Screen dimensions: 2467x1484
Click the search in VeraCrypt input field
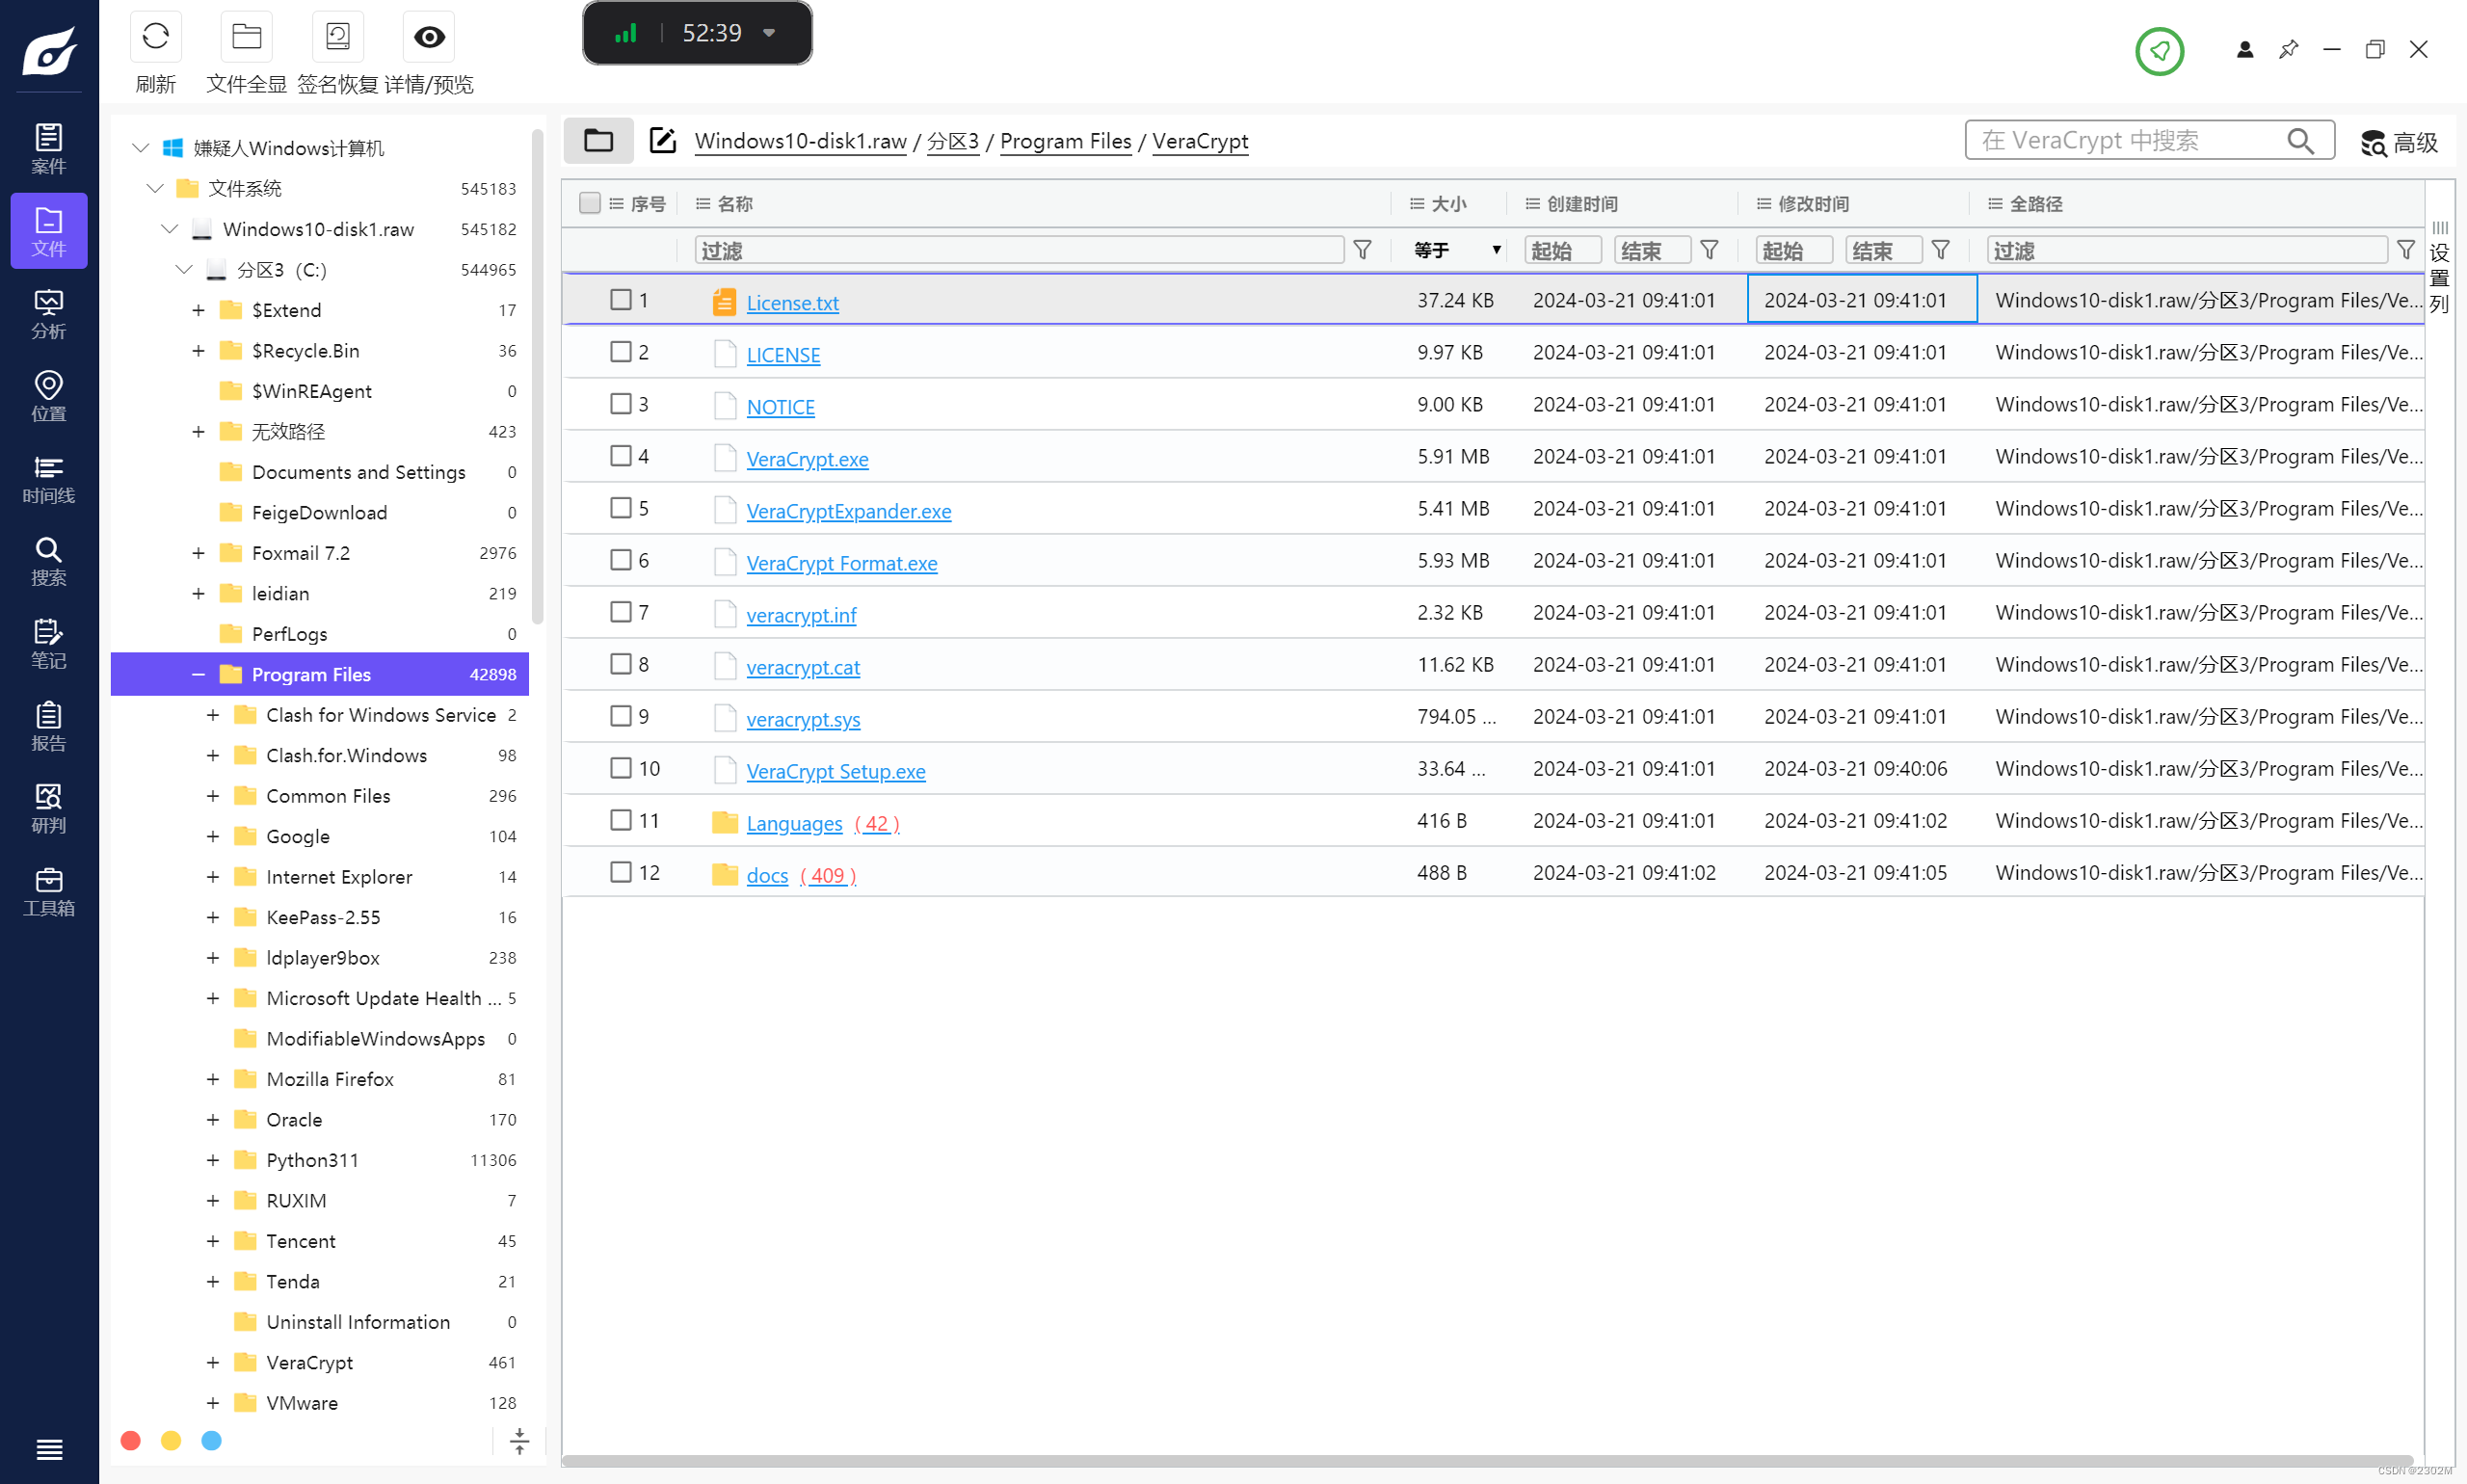(x=2130, y=140)
